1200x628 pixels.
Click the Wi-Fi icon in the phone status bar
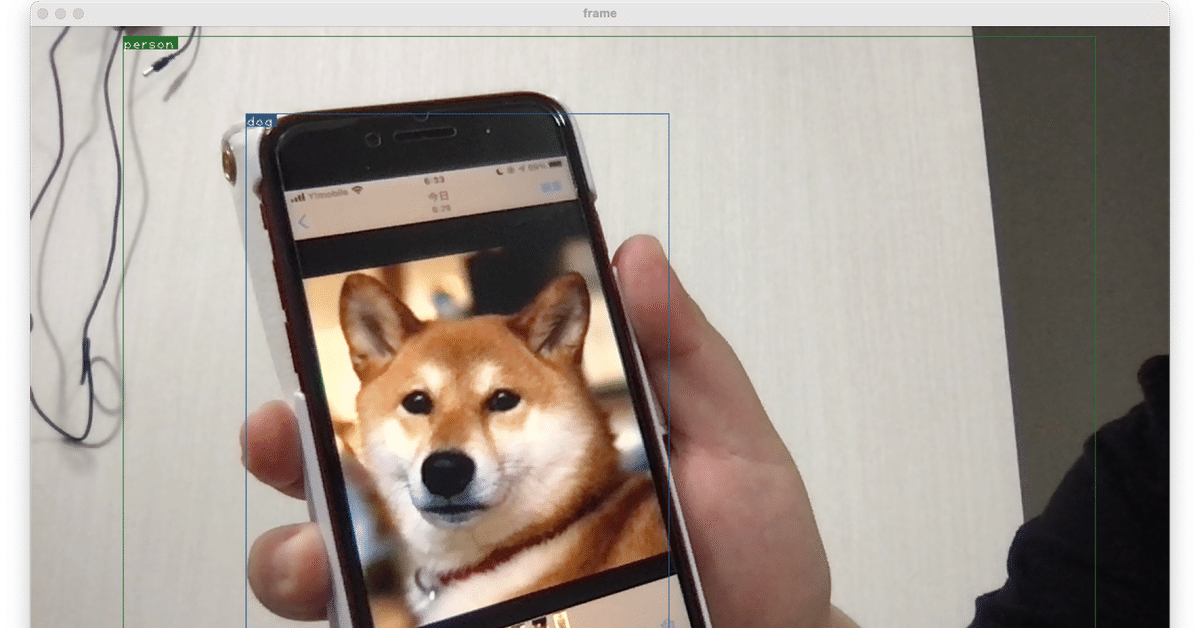pyautogui.click(x=357, y=190)
